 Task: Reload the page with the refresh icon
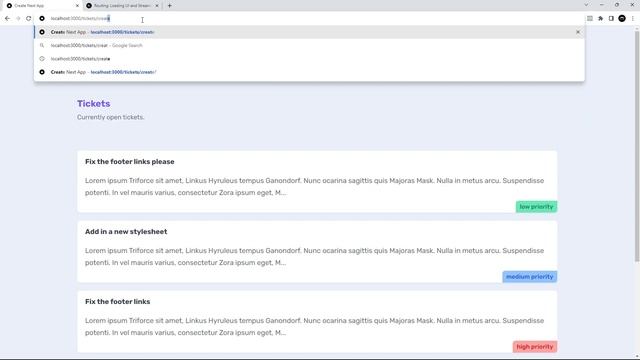coord(29,18)
